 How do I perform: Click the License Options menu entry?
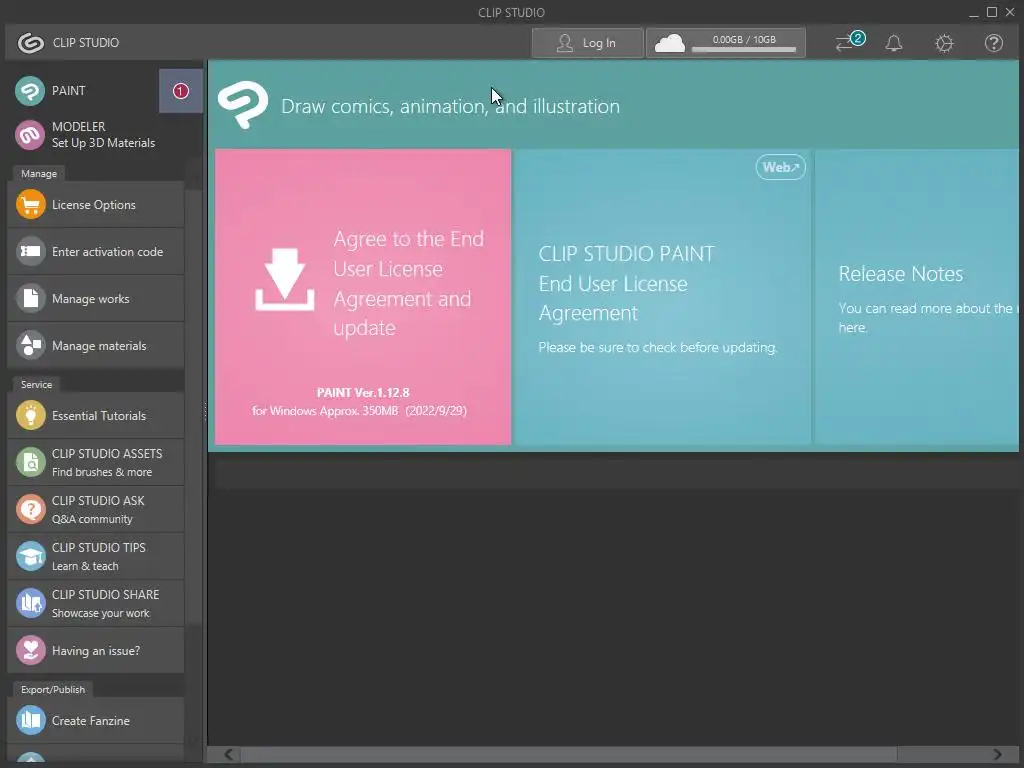click(x=95, y=205)
